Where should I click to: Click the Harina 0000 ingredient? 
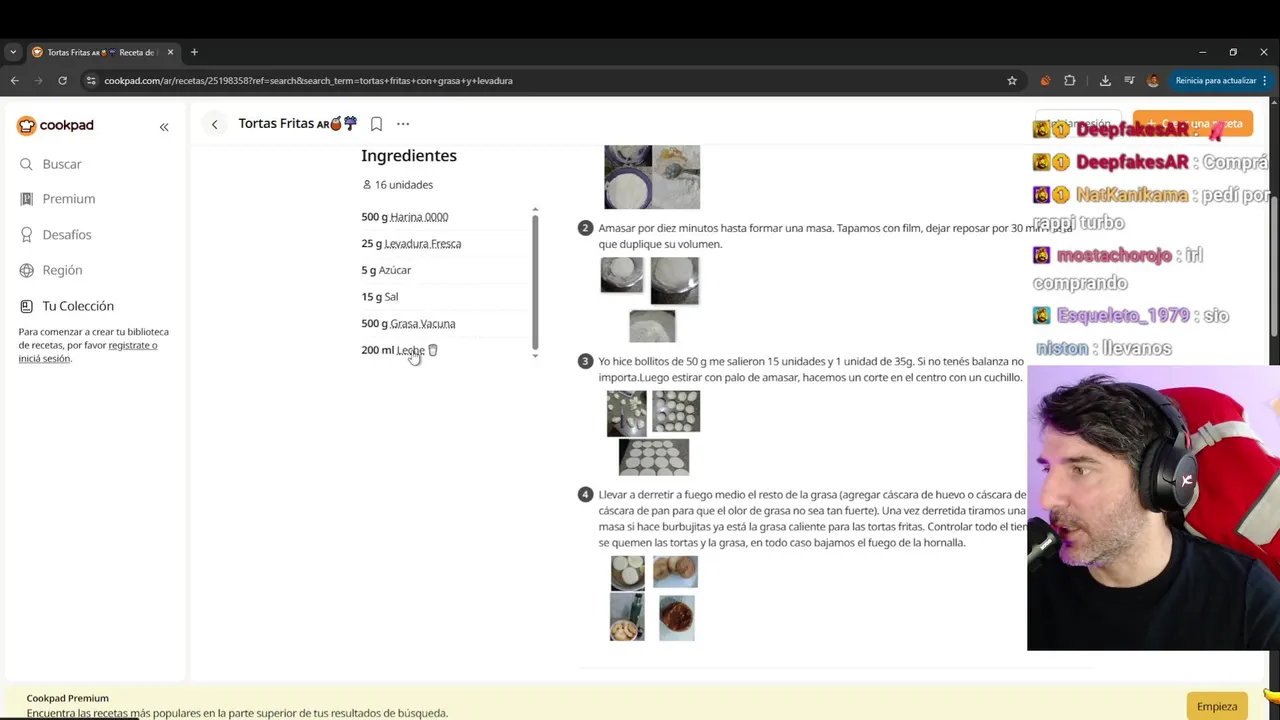coord(419,217)
